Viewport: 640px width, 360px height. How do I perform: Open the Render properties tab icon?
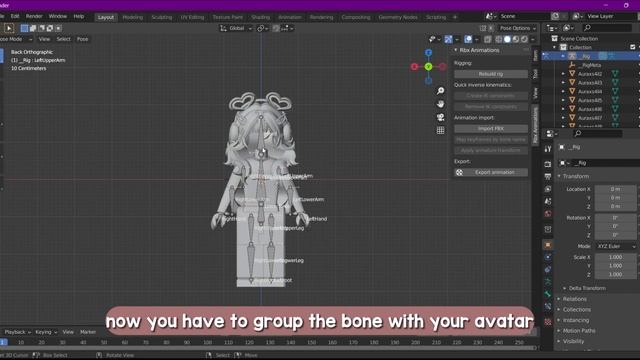point(548,164)
